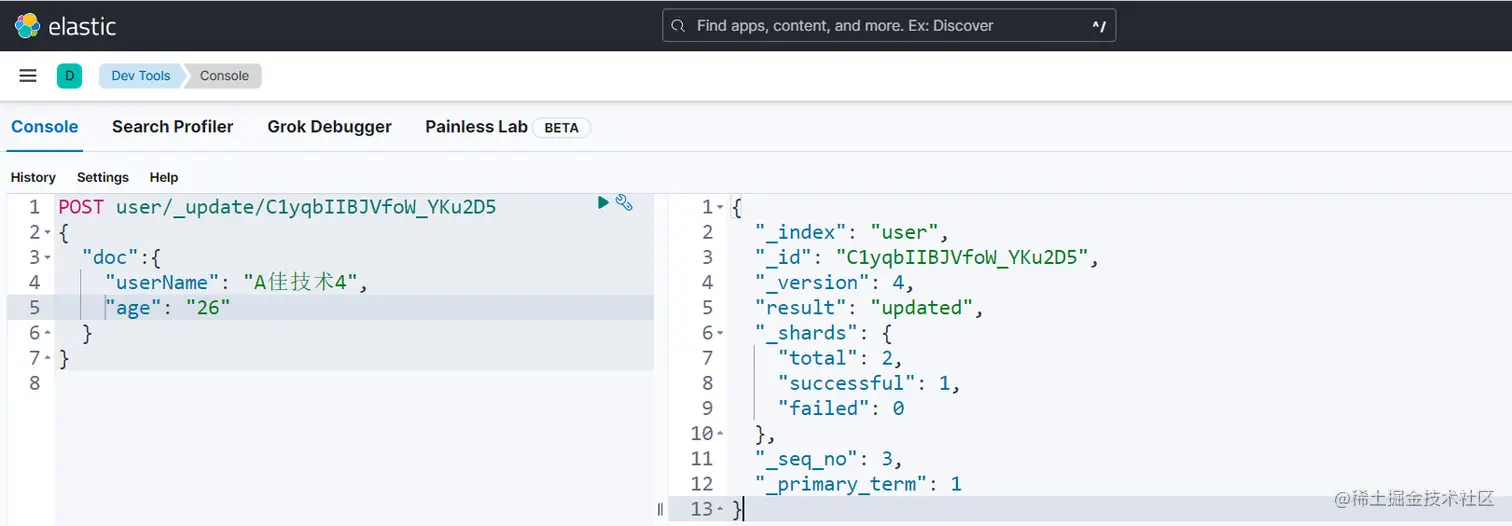Click the Help button
The height and width of the screenshot is (526, 1512).
[x=164, y=177]
